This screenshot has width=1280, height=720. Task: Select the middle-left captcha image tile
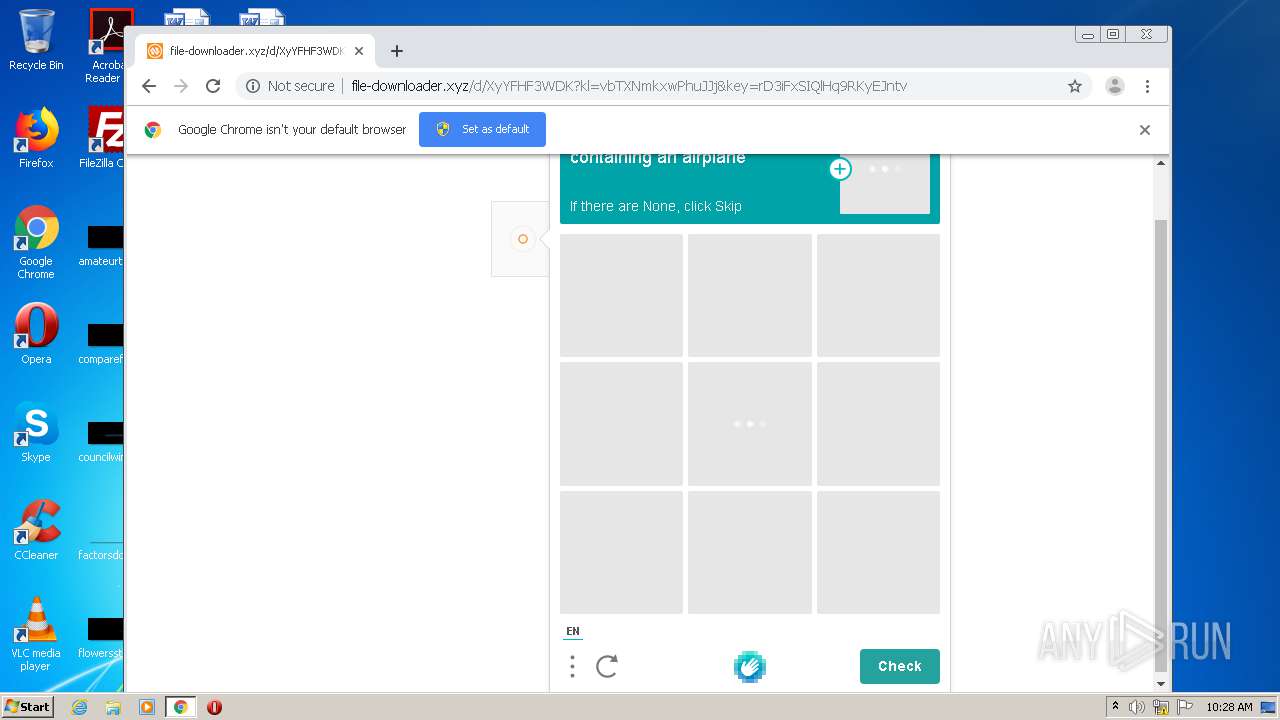coord(621,424)
